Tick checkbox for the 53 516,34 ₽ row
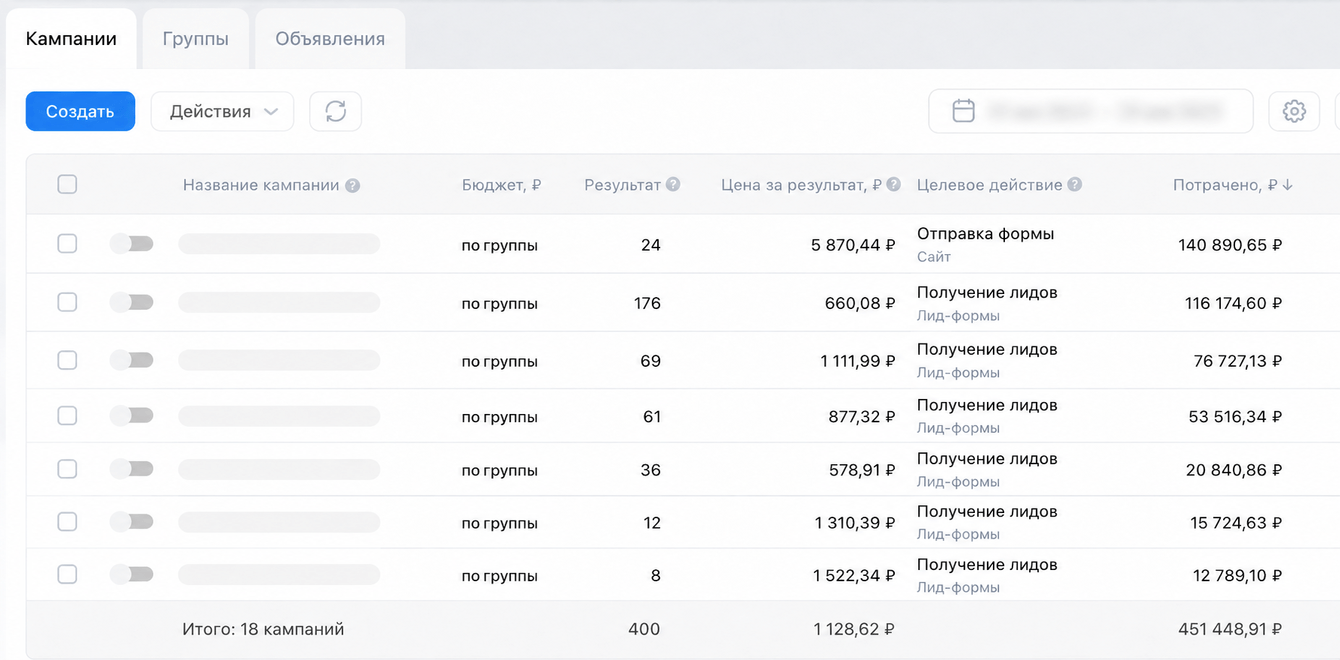 67,416
